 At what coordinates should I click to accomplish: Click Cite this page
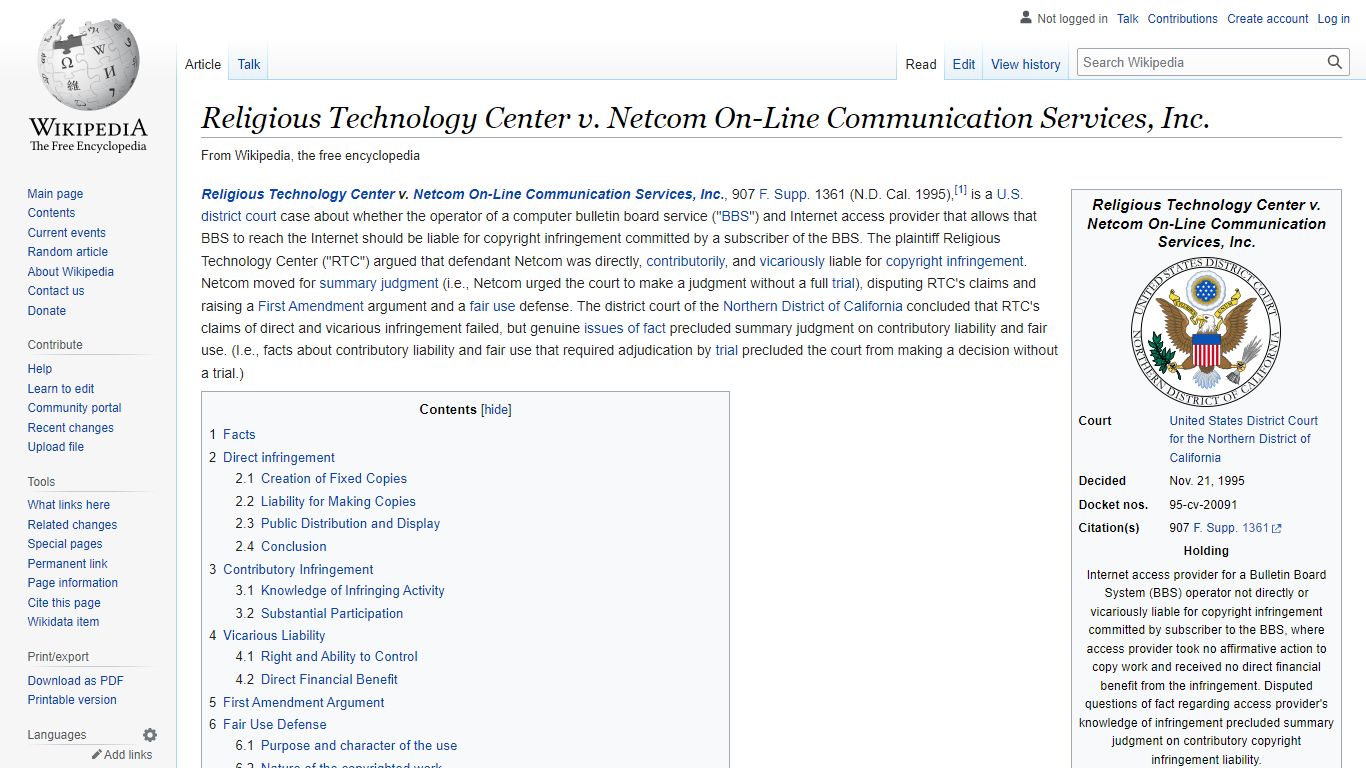tap(64, 603)
